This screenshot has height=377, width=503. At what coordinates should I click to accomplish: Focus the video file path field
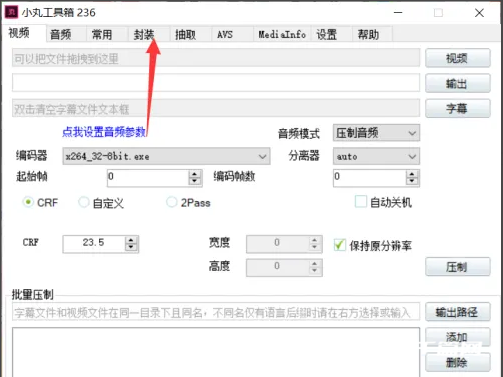point(216,58)
